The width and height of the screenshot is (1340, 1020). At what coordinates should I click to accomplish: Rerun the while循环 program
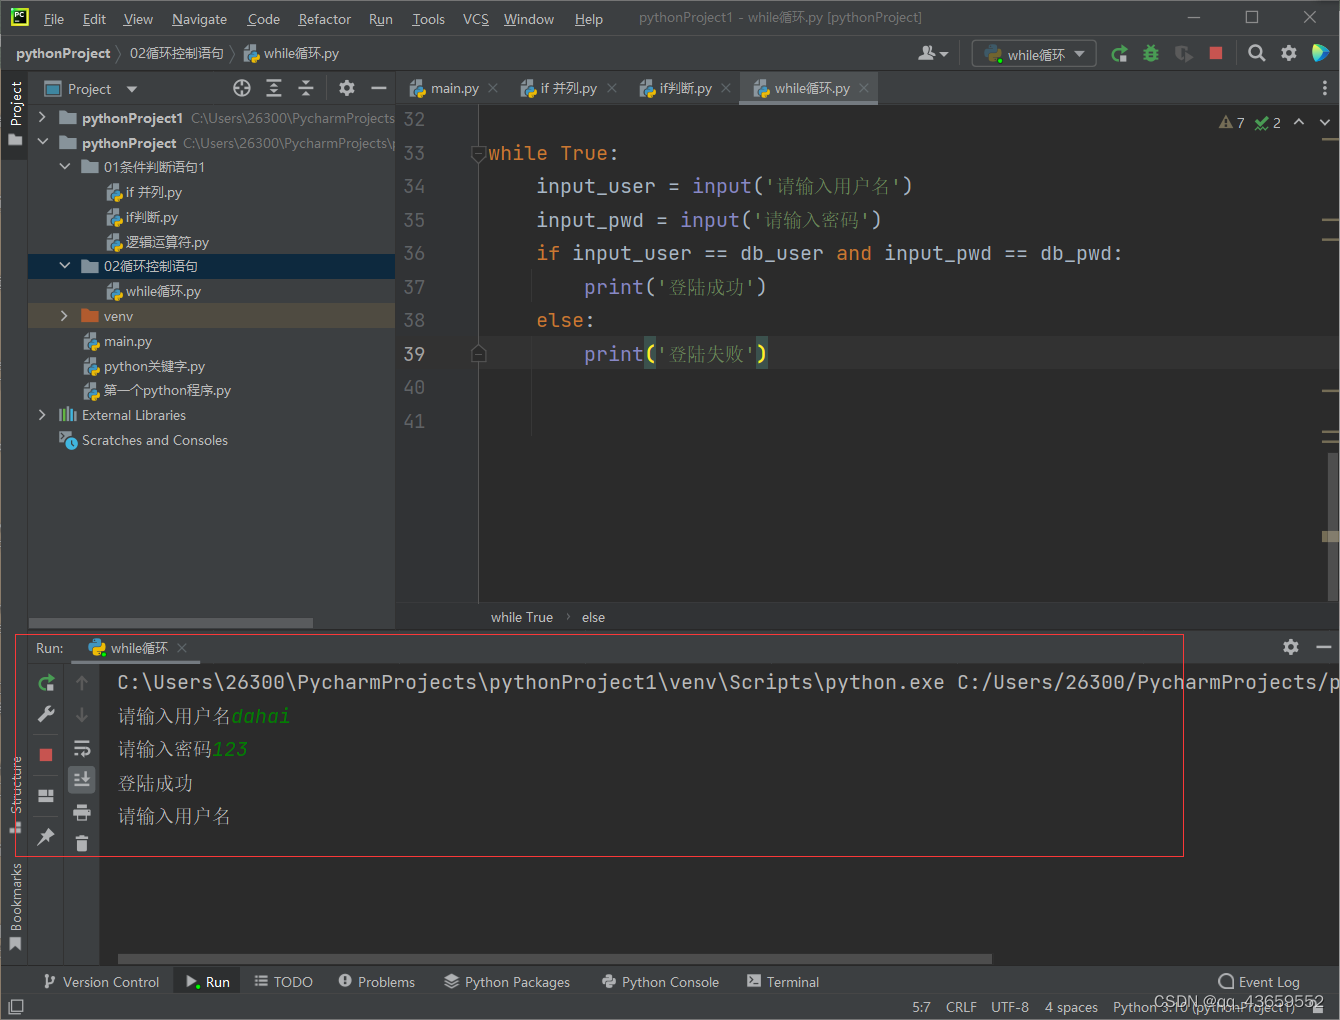point(46,682)
